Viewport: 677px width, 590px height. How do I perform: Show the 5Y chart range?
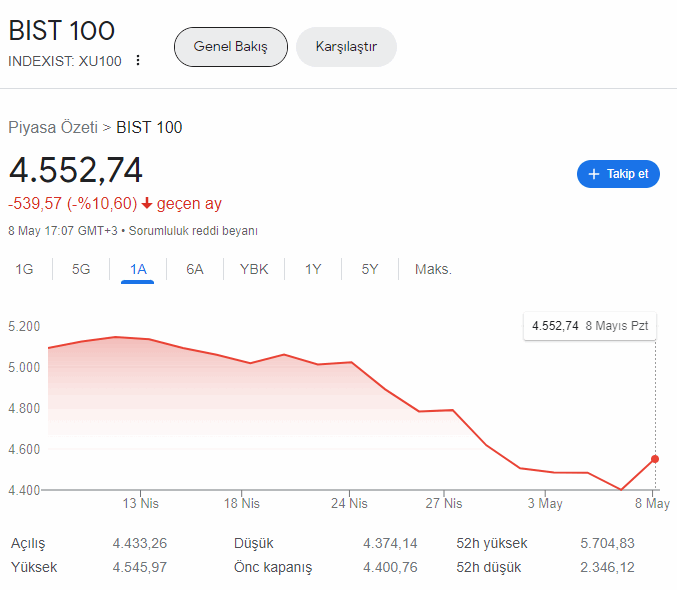click(370, 269)
